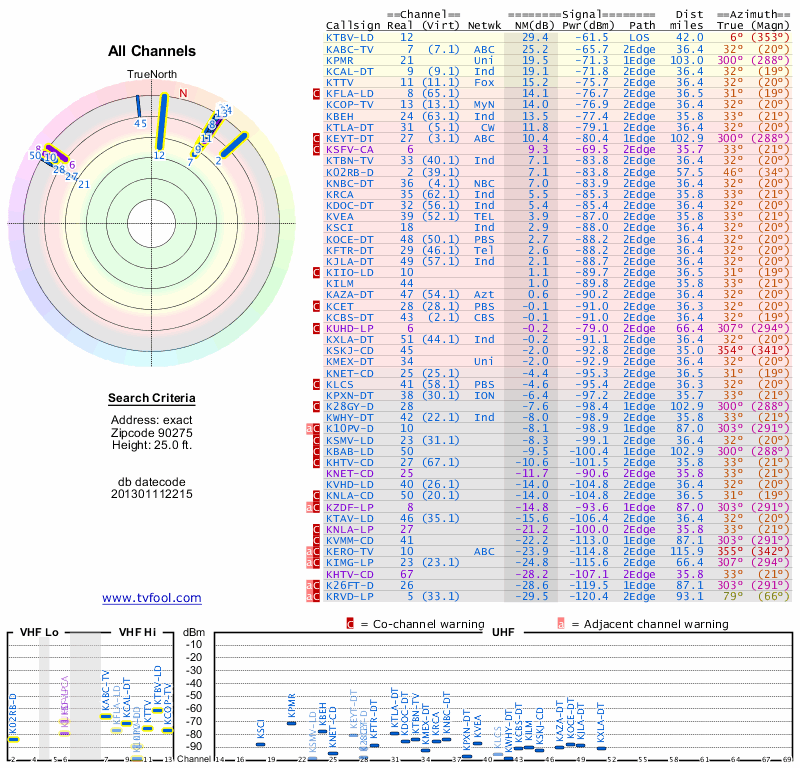This screenshot has width=800, height=768.
Task: Click the red N marker on the radar plot
Action: tap(184, 93)
